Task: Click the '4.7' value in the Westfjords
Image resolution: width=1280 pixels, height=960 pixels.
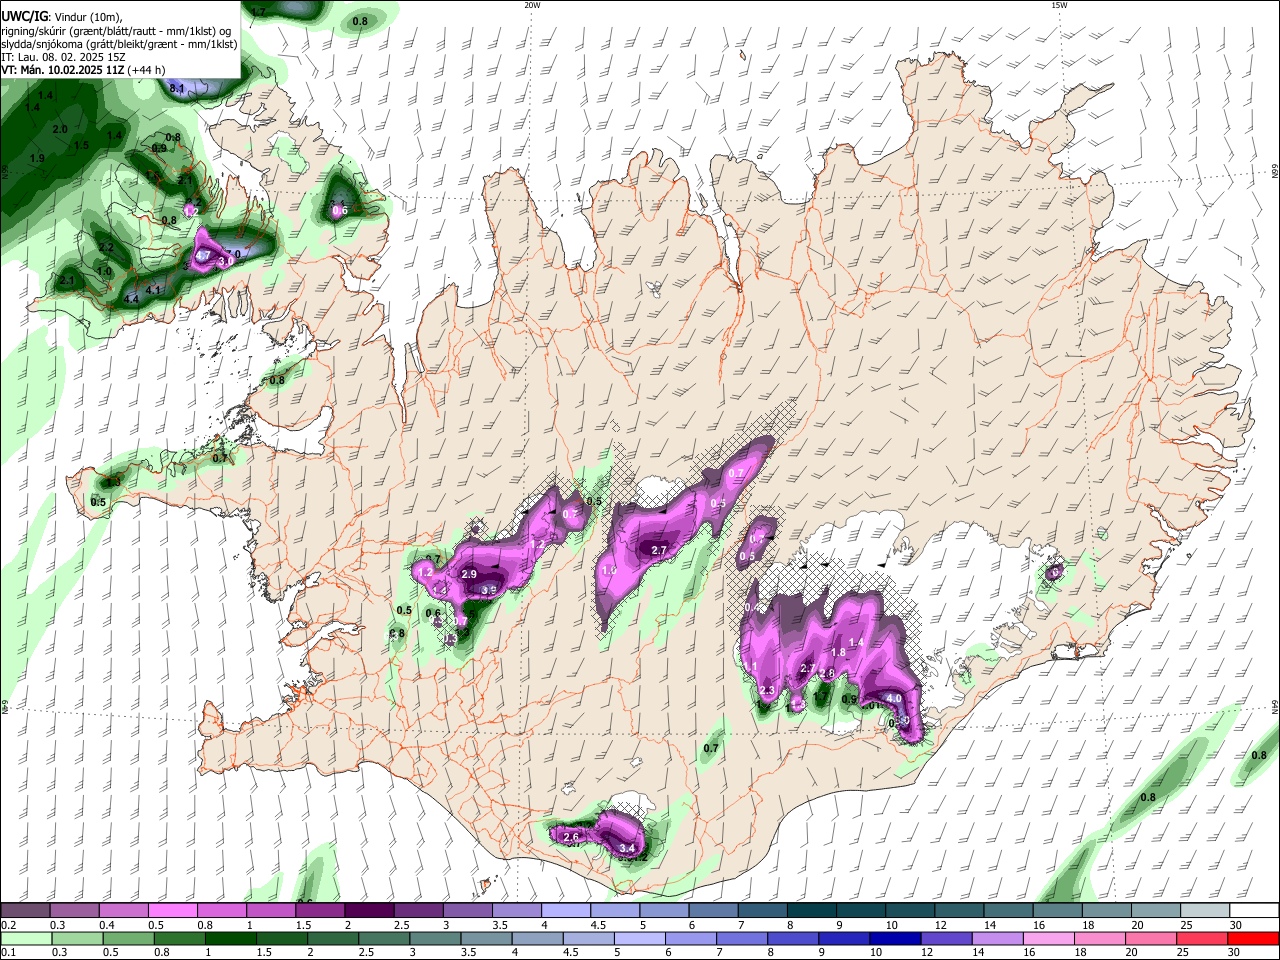Action: 202,256
